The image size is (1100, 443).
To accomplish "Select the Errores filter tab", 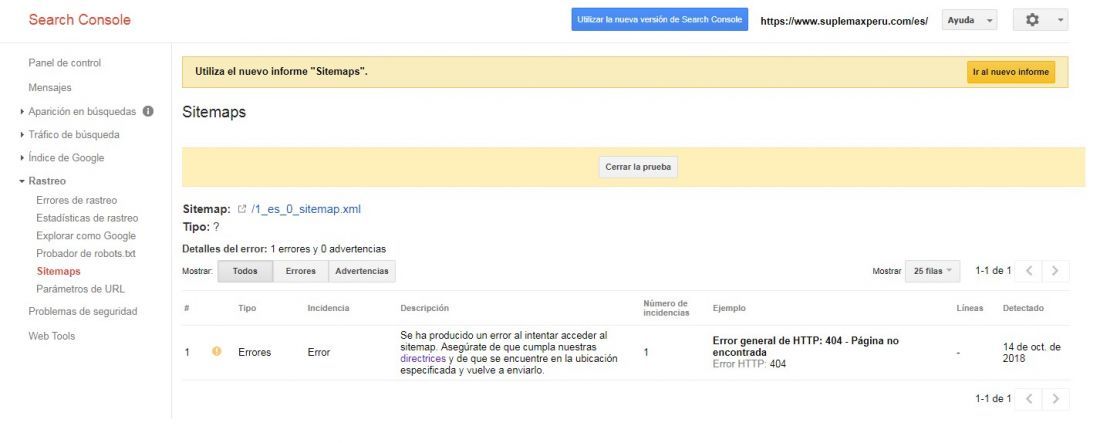I will 300,271.
